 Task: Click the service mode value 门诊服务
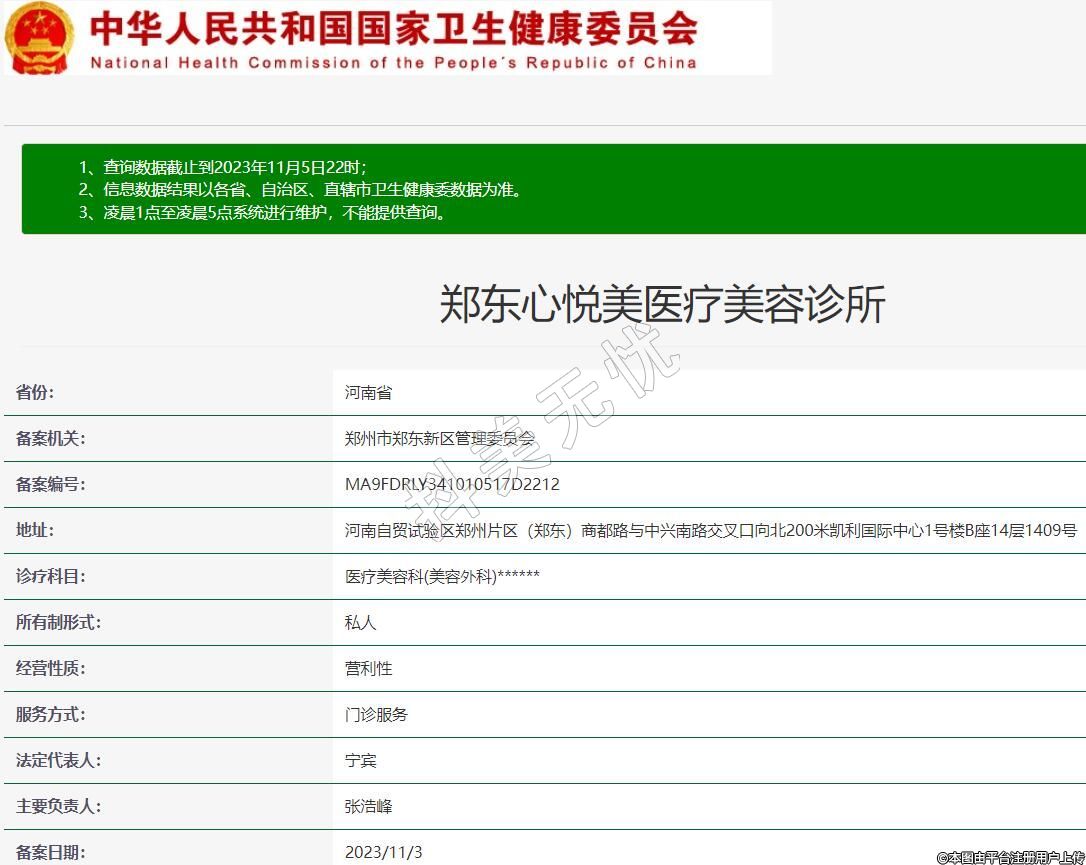pyautogui.click(x=376, y=715)
